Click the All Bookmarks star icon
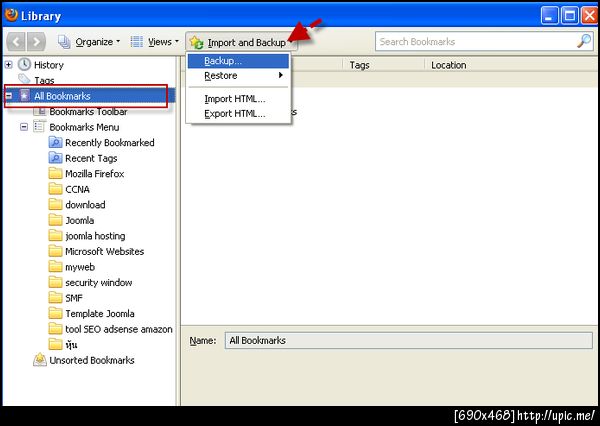The image size is (600, 426). point(24,96)
